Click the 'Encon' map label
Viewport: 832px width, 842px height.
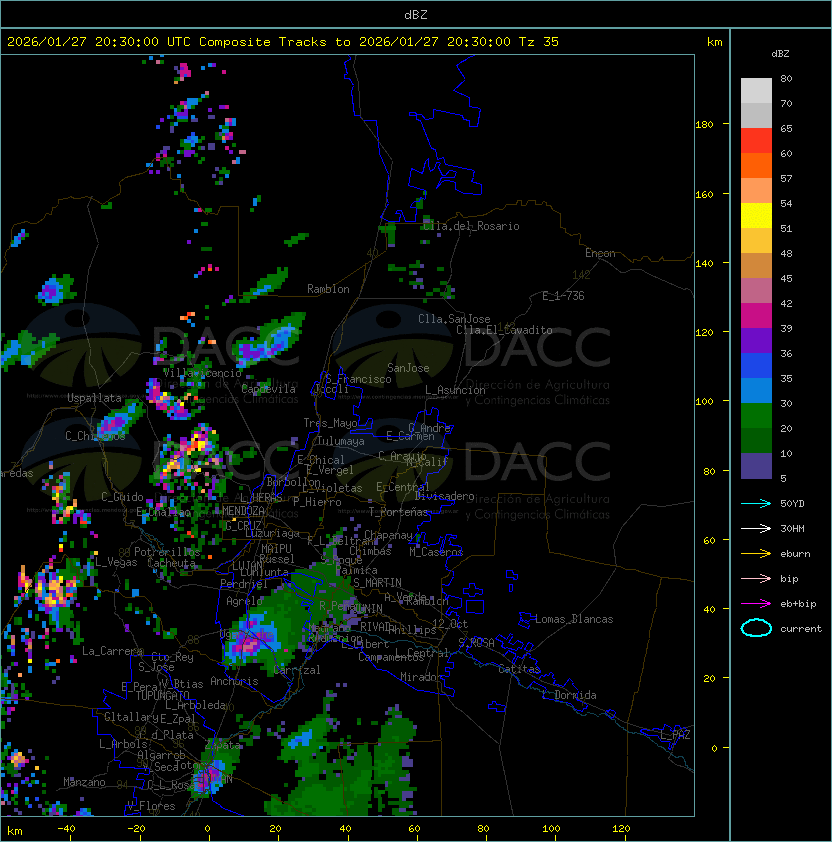(x=600, y=253)
